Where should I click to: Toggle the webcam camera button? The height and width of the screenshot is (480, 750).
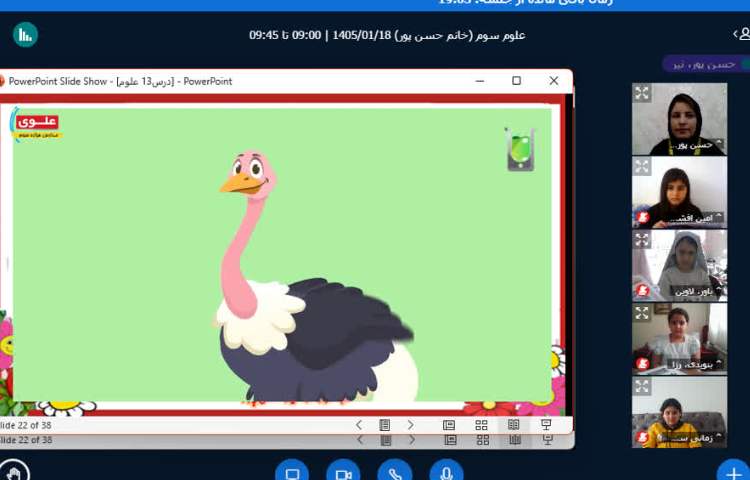(x=343, y=471)
